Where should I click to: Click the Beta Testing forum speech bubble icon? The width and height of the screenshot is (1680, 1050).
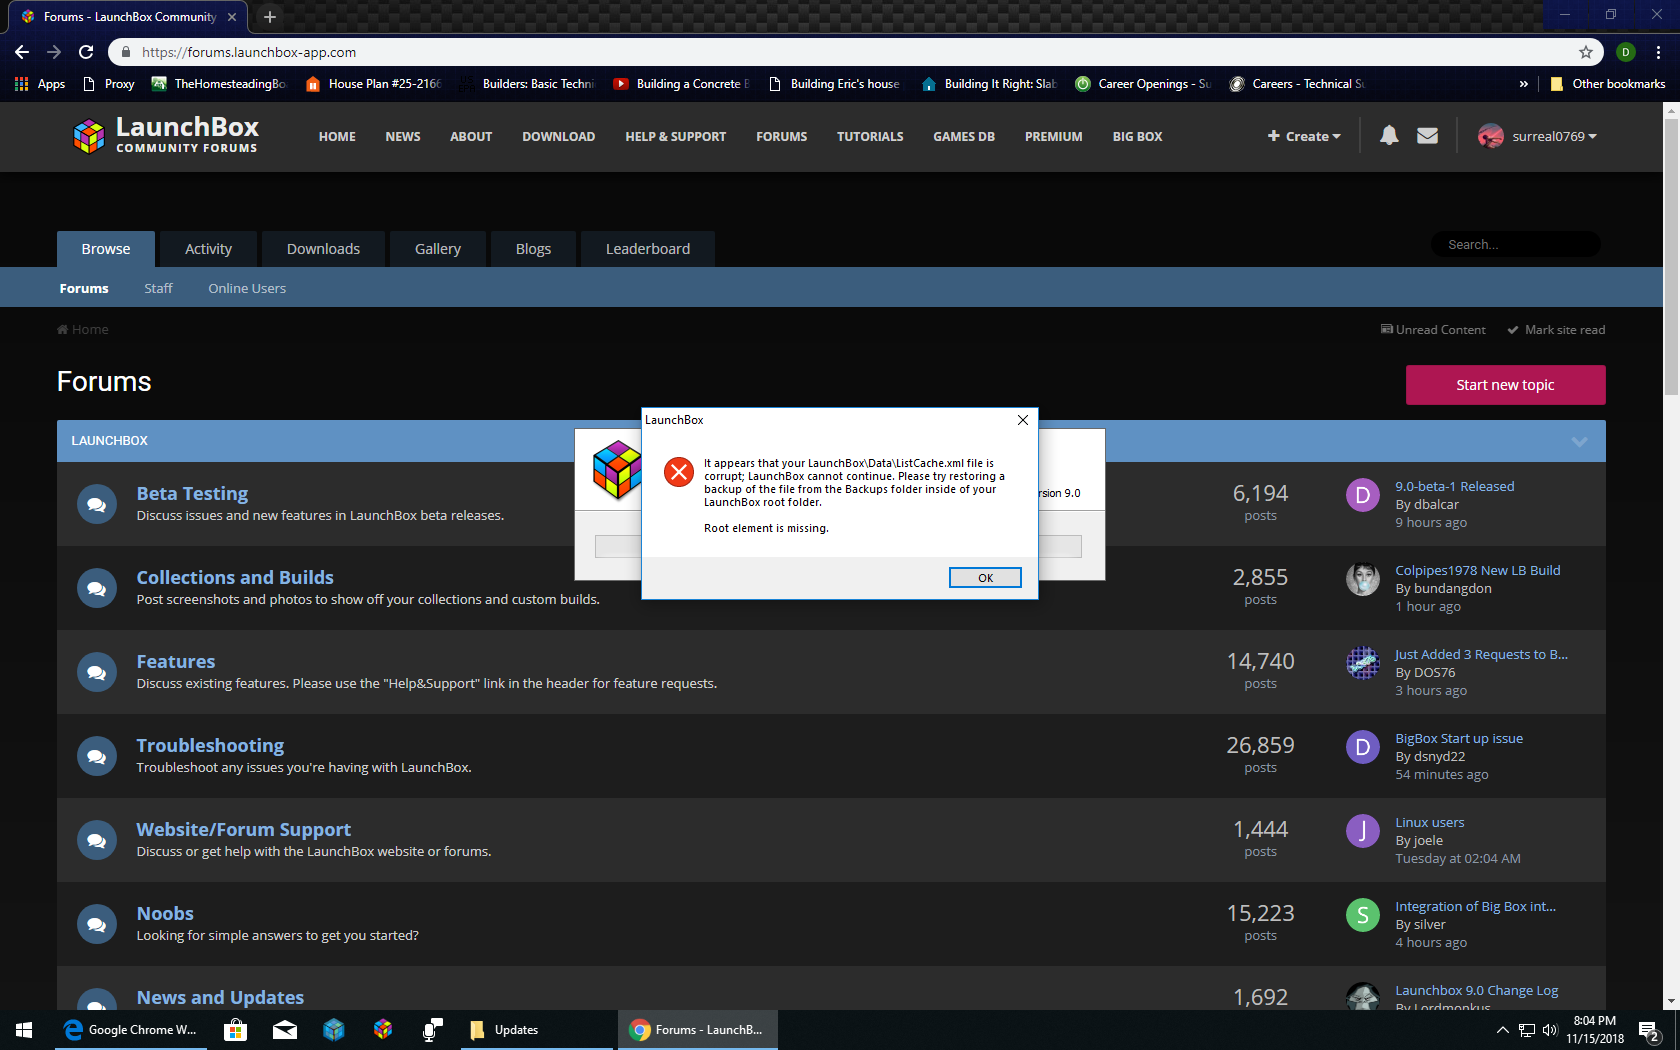[97, 504]
